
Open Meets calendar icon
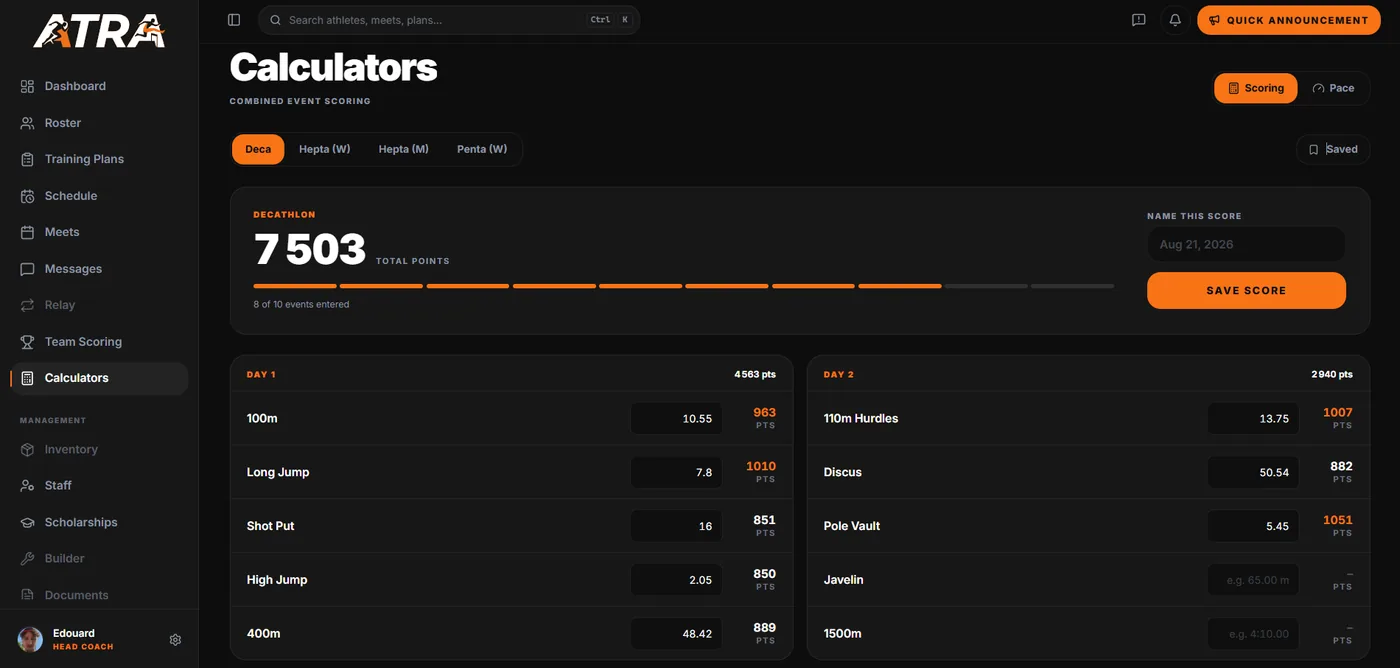(x=27, y=232)
